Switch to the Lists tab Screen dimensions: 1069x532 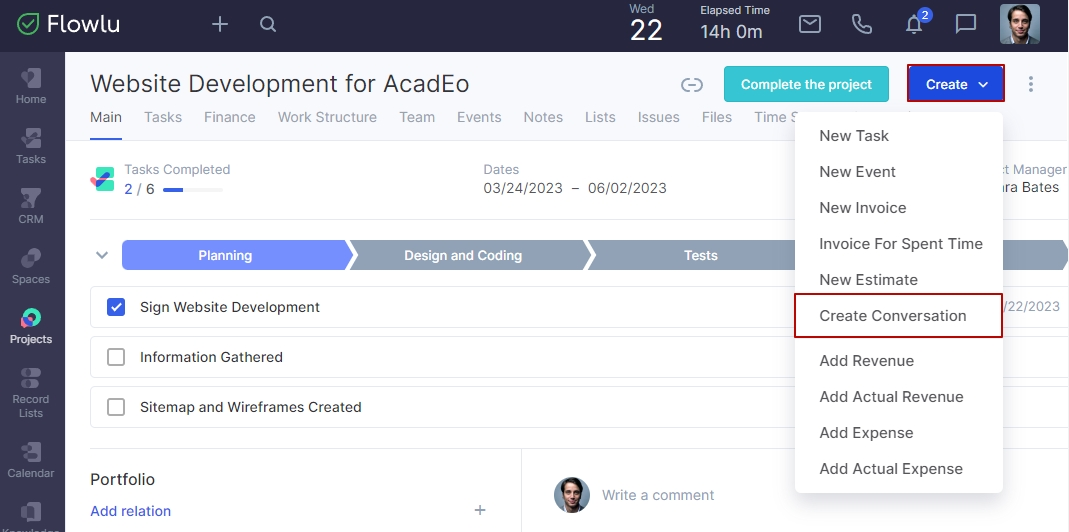coord(600,117)
